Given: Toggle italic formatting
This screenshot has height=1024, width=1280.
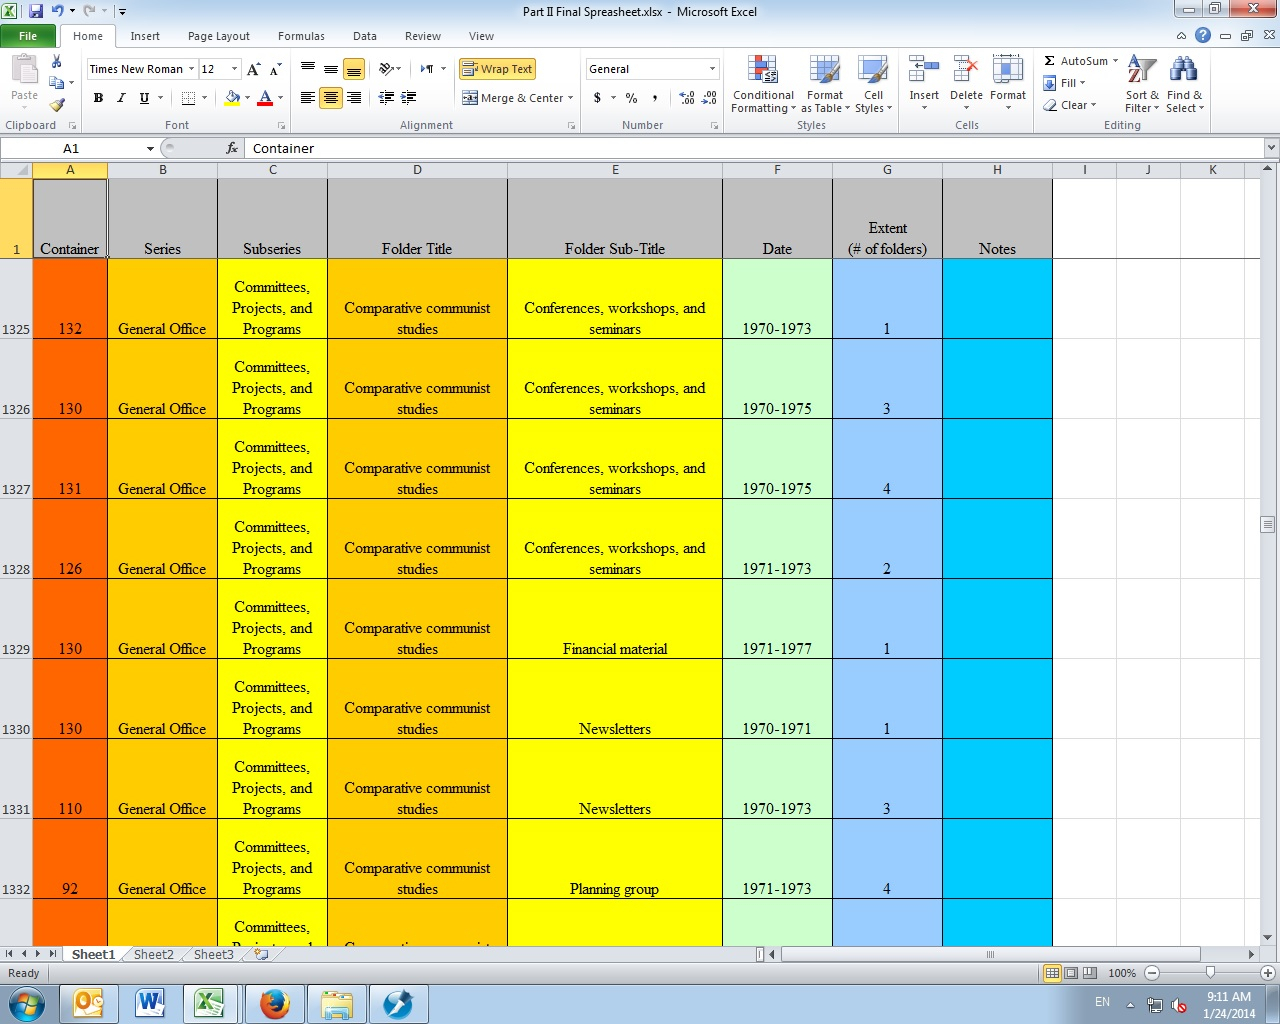Looking at the screenshot, I should click(x=120, y=97).
